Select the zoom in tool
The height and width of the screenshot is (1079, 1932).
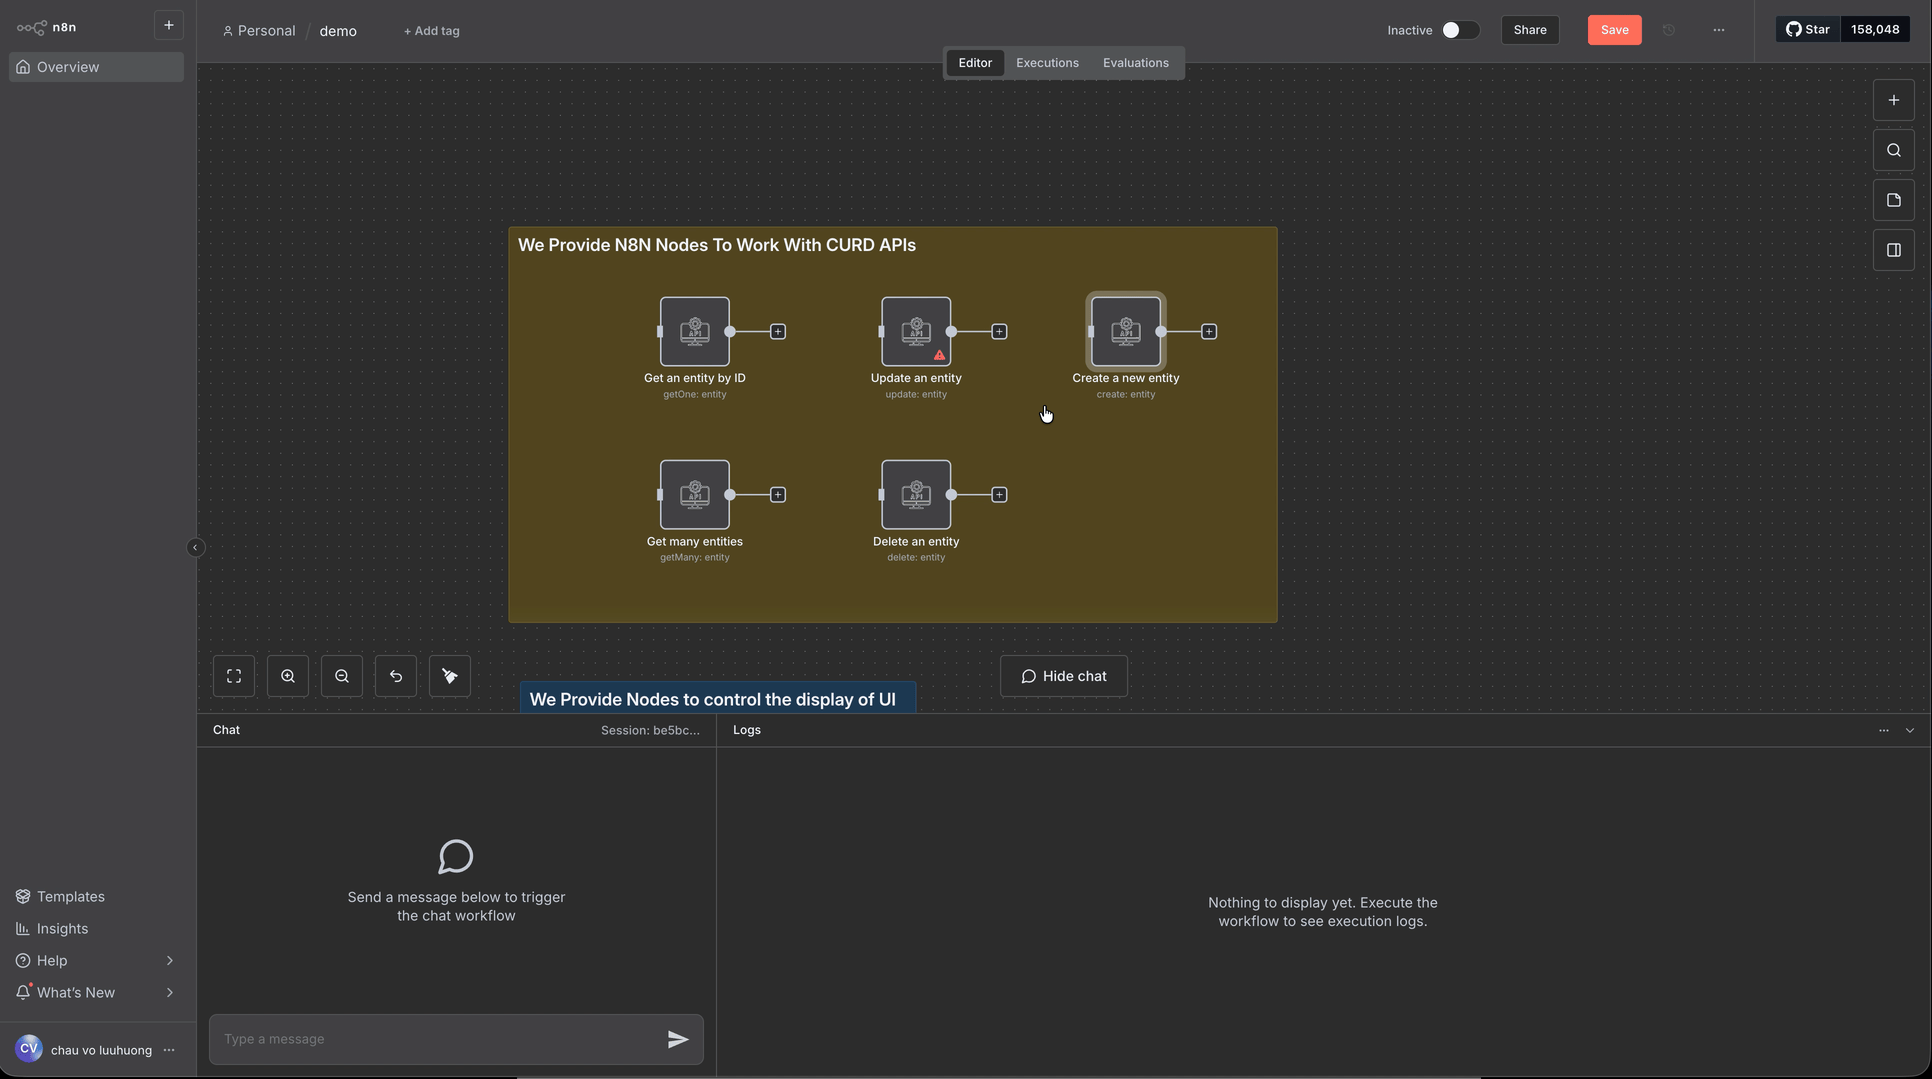point(287,675)
